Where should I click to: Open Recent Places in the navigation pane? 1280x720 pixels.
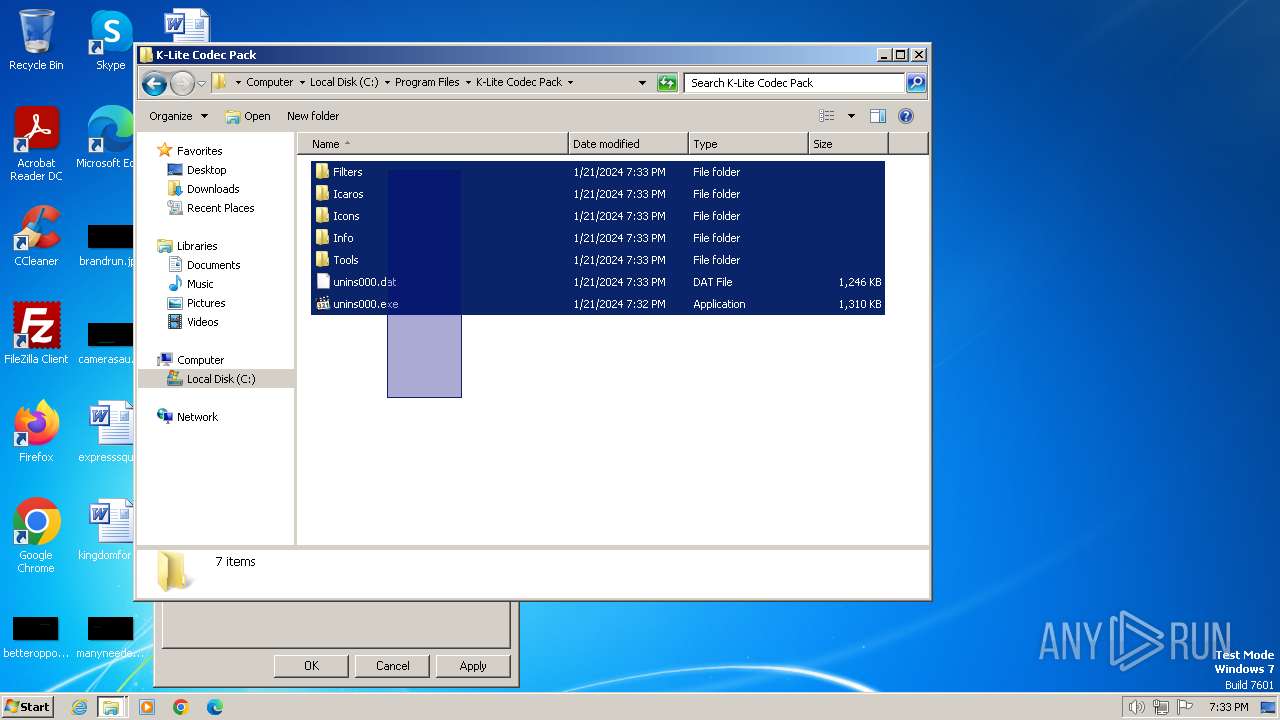220,208
